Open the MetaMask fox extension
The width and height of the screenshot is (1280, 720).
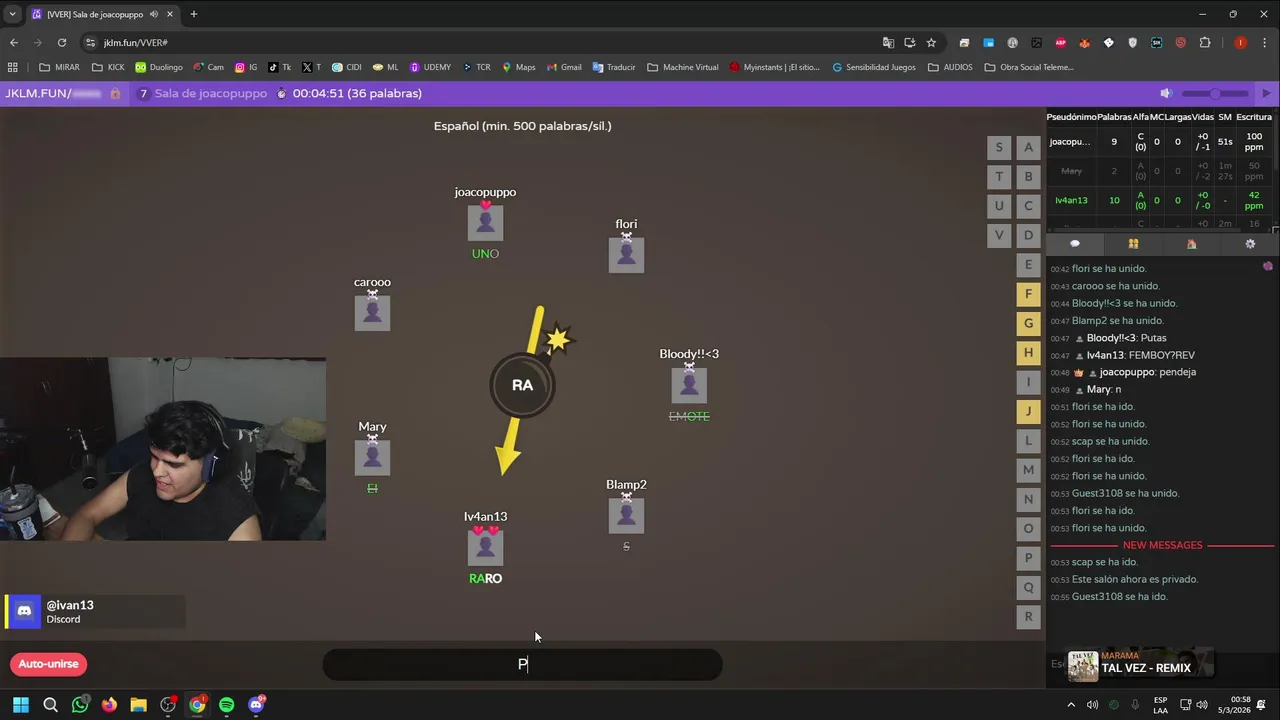[1085, 43]
